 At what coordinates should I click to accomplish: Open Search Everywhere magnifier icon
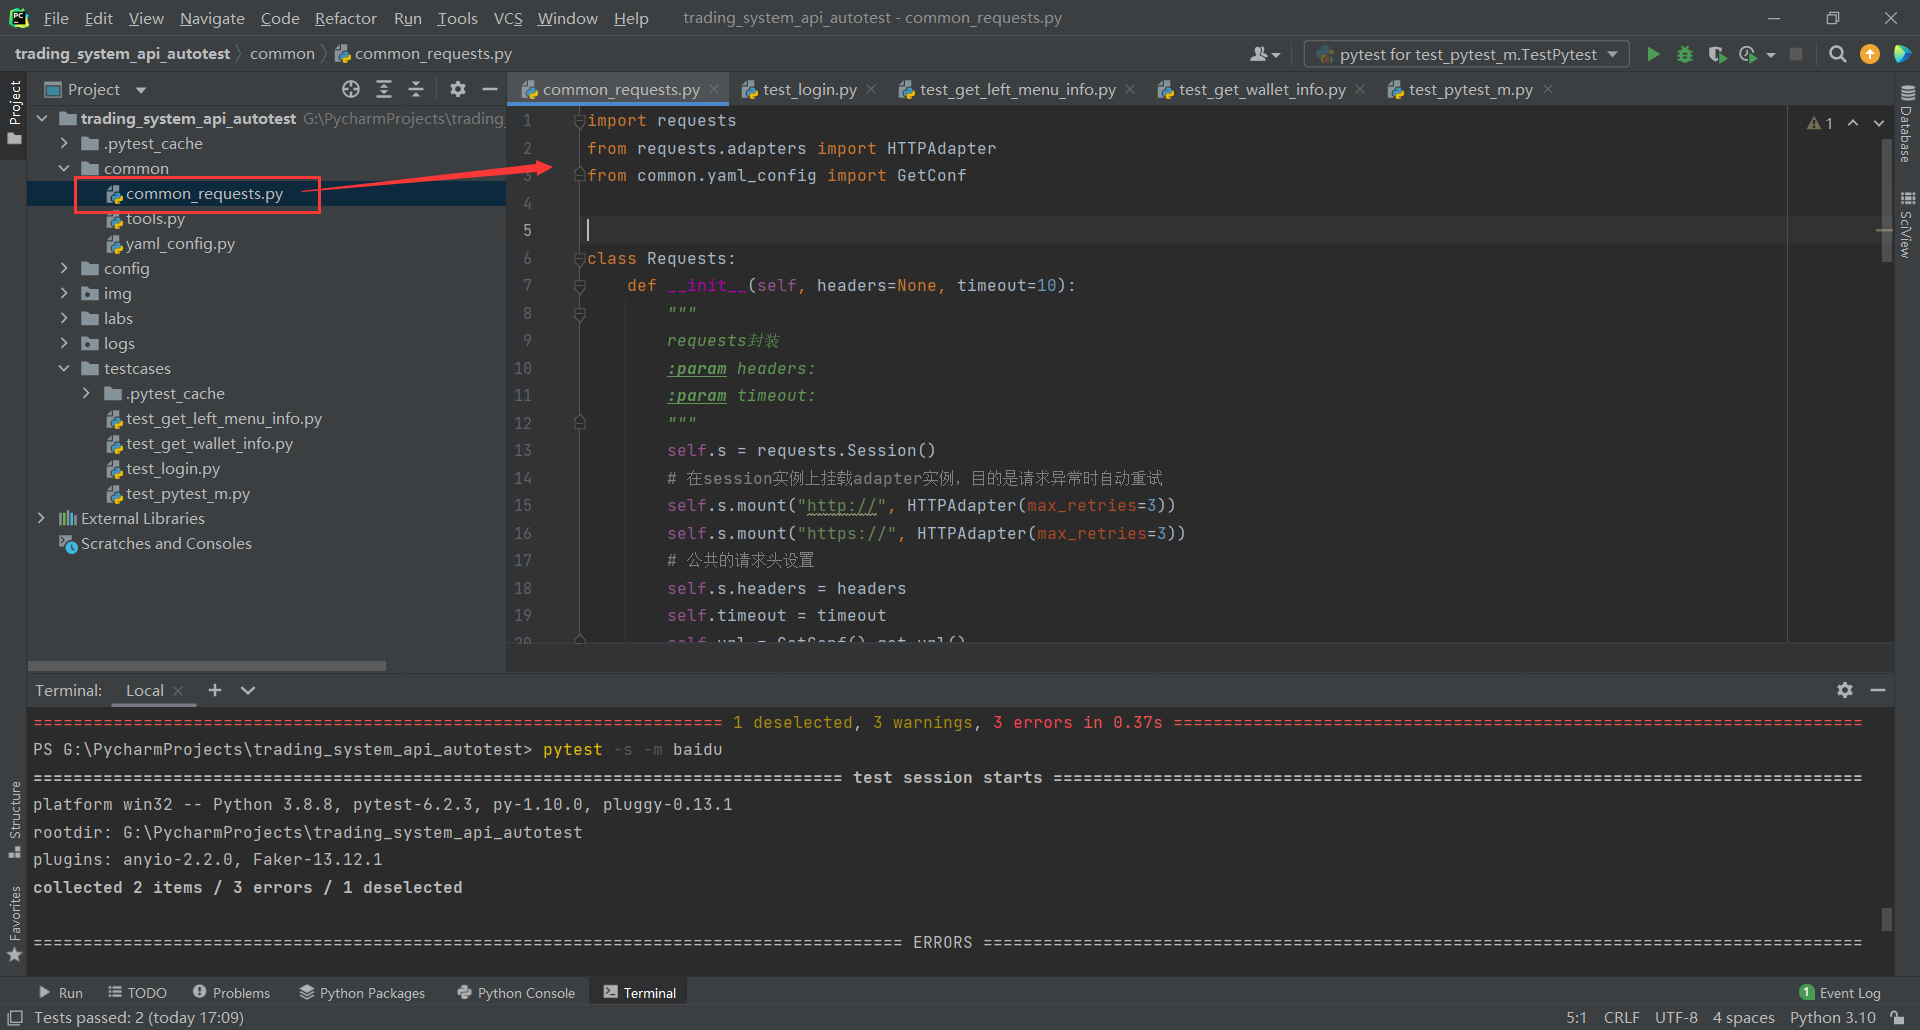(1837, 54)
